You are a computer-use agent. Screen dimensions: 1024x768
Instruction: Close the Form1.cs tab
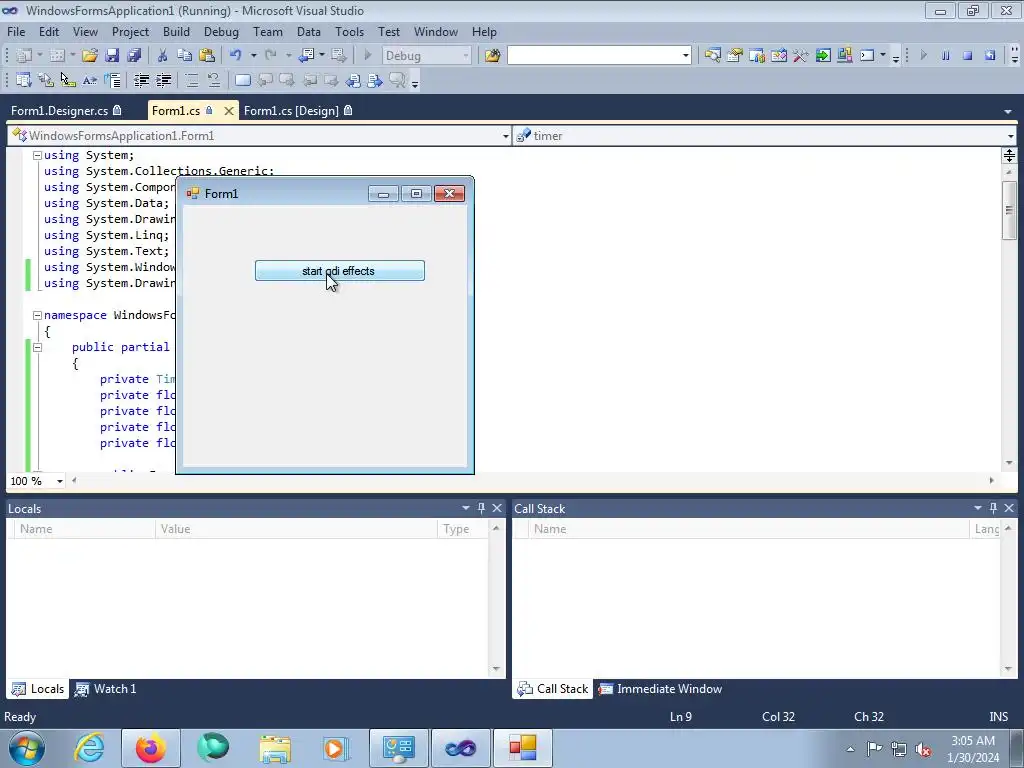pos(229,111)
